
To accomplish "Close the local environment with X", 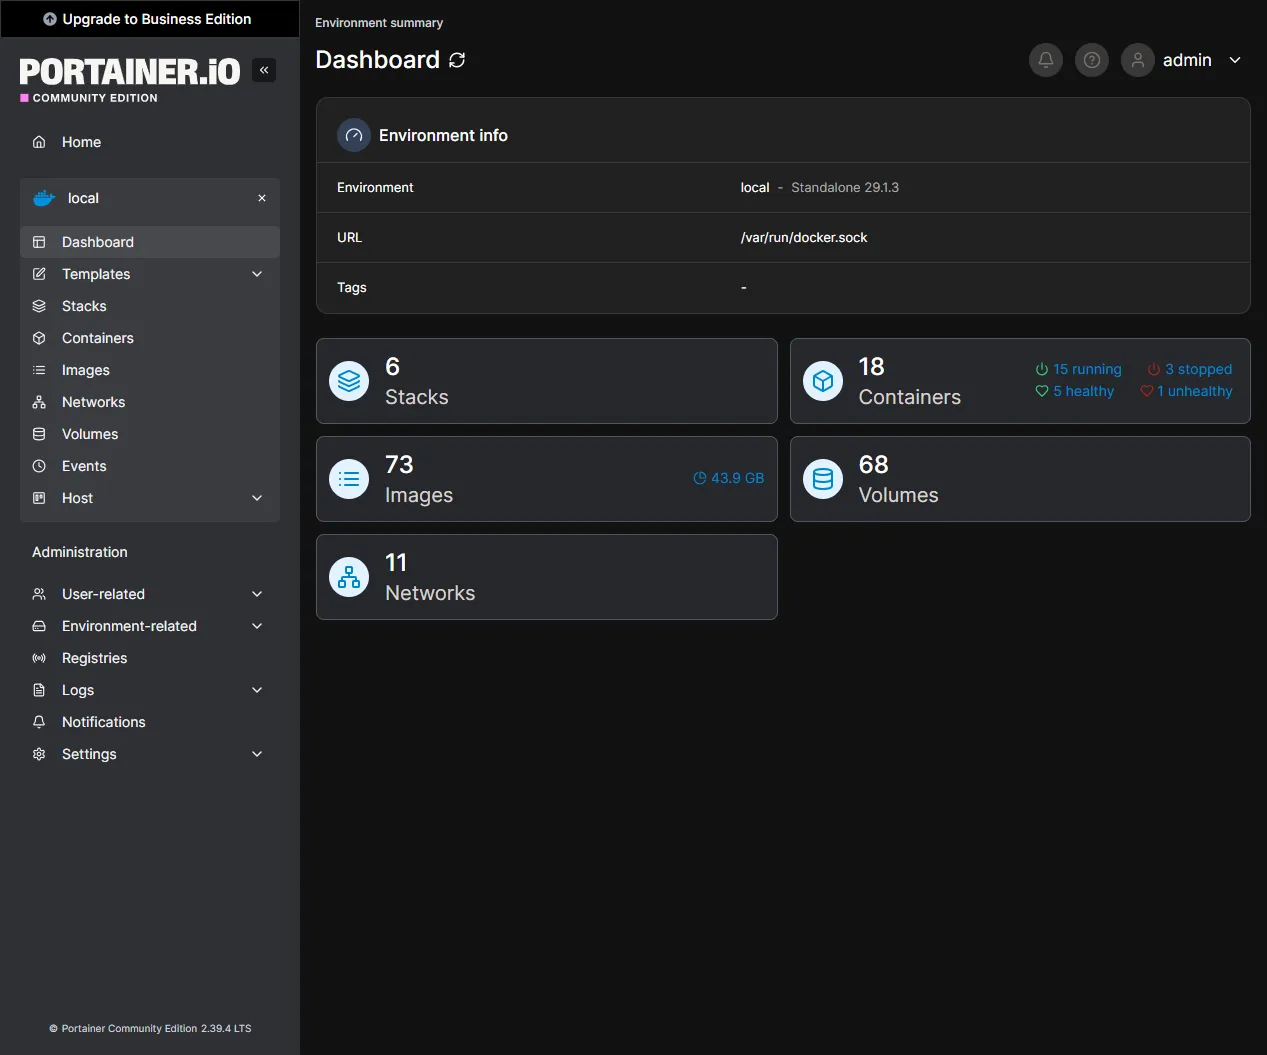I will 262,198.
